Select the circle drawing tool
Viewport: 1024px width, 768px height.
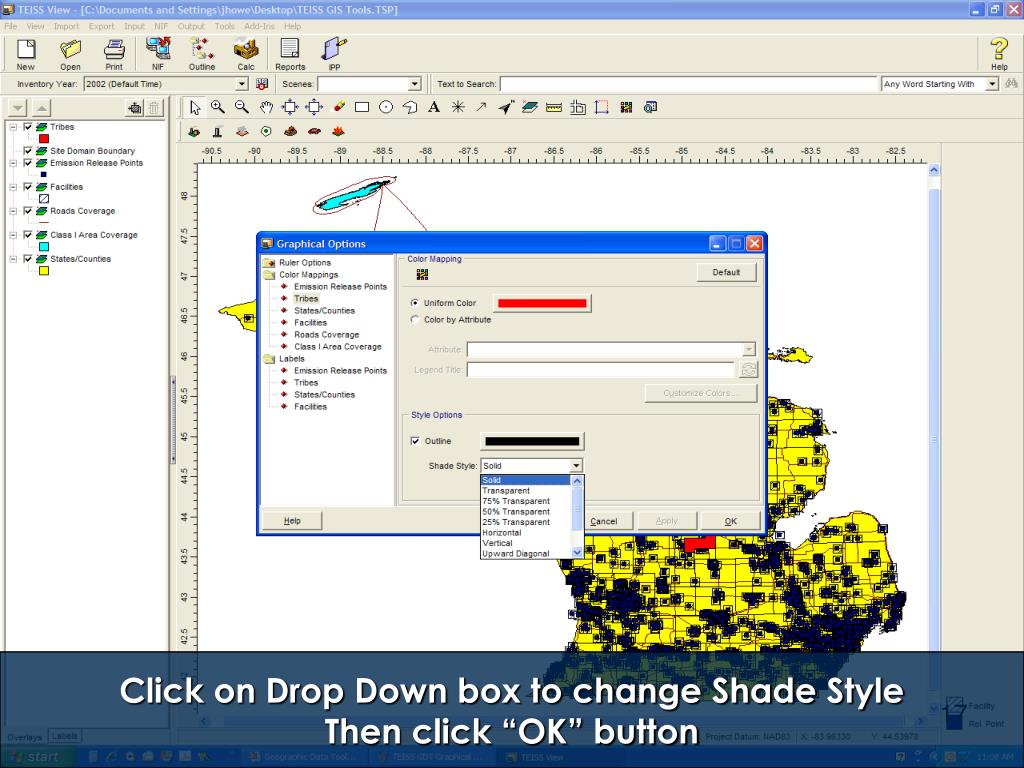(386, 107)
